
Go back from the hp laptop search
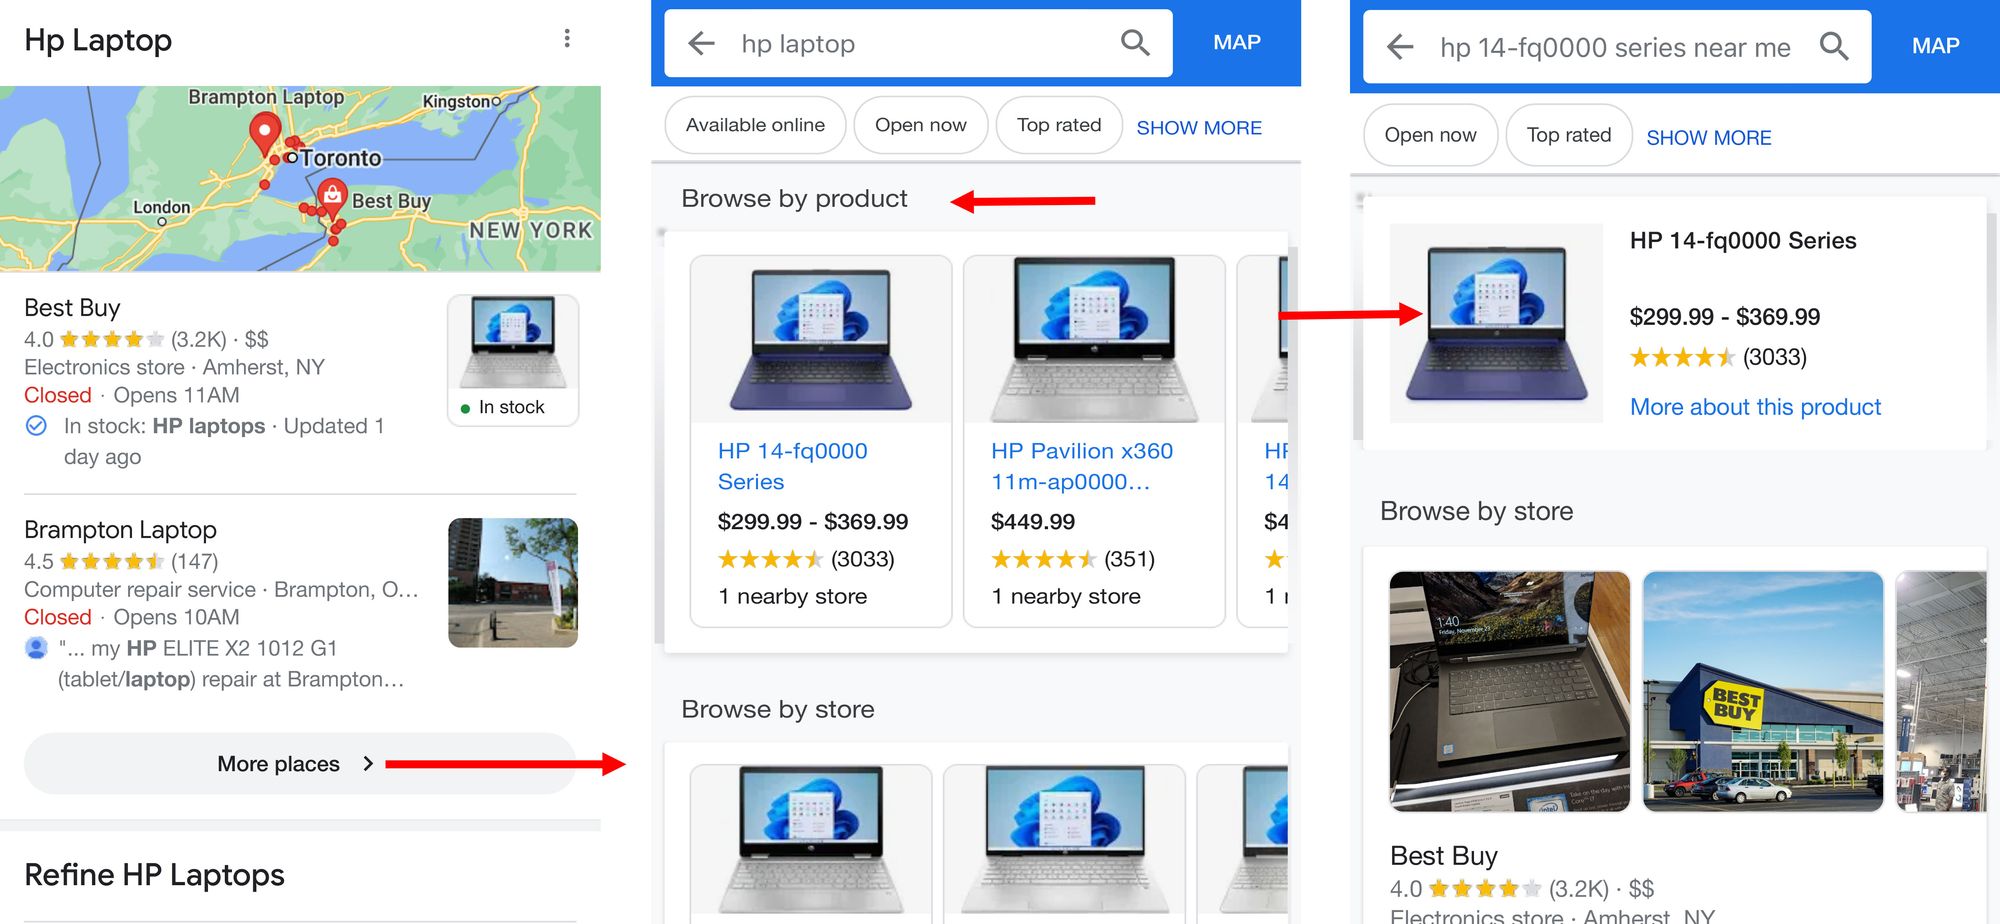click(702, 43)
